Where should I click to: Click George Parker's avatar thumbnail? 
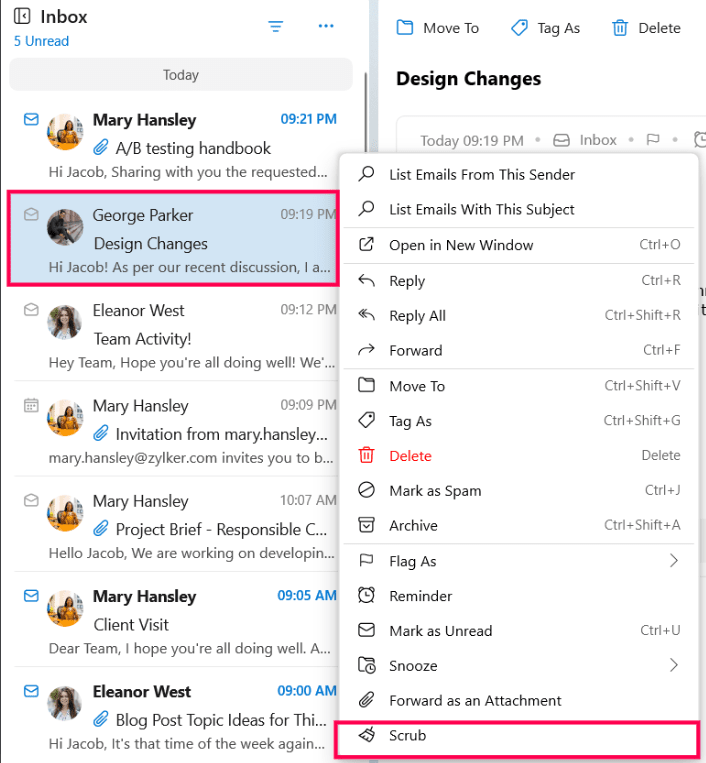[x=65, y=227]
